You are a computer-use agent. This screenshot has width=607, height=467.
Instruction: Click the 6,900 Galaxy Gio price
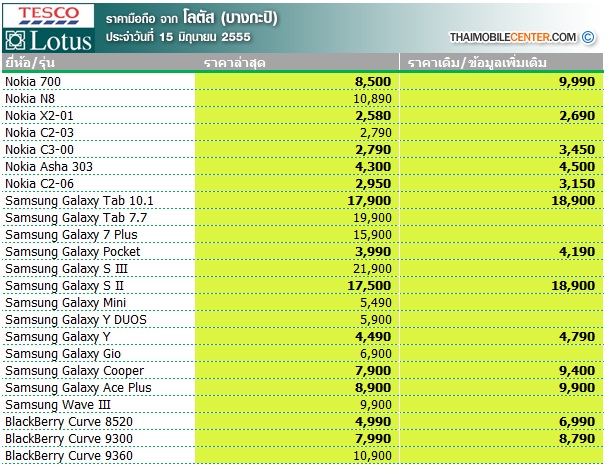(376, 355)
